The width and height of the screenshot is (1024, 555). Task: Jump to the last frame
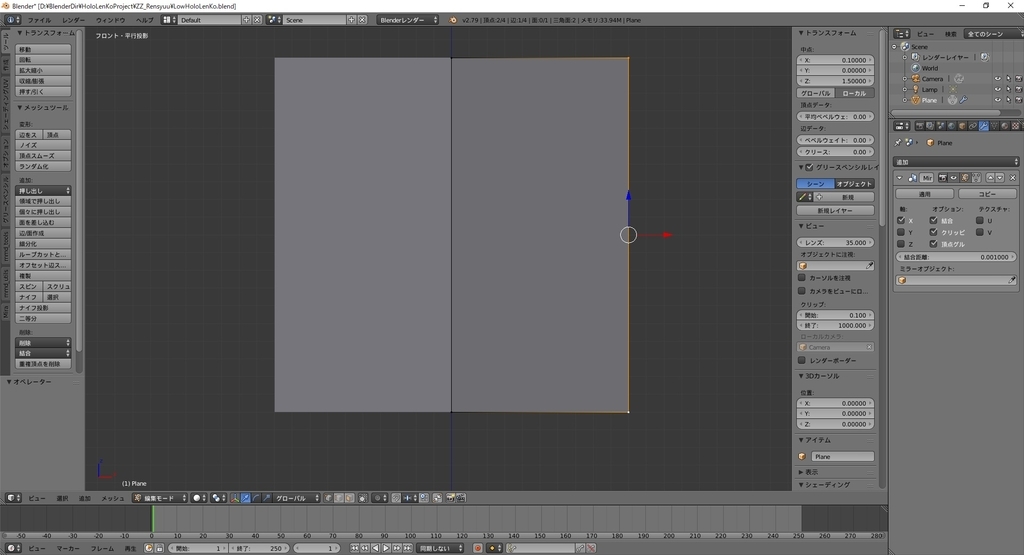(408, 548)
